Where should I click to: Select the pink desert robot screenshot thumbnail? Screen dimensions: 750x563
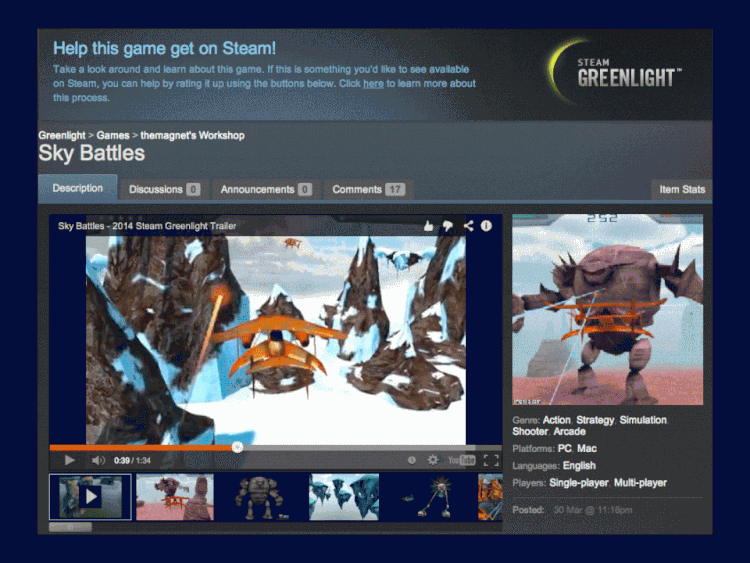click(175, 497)
